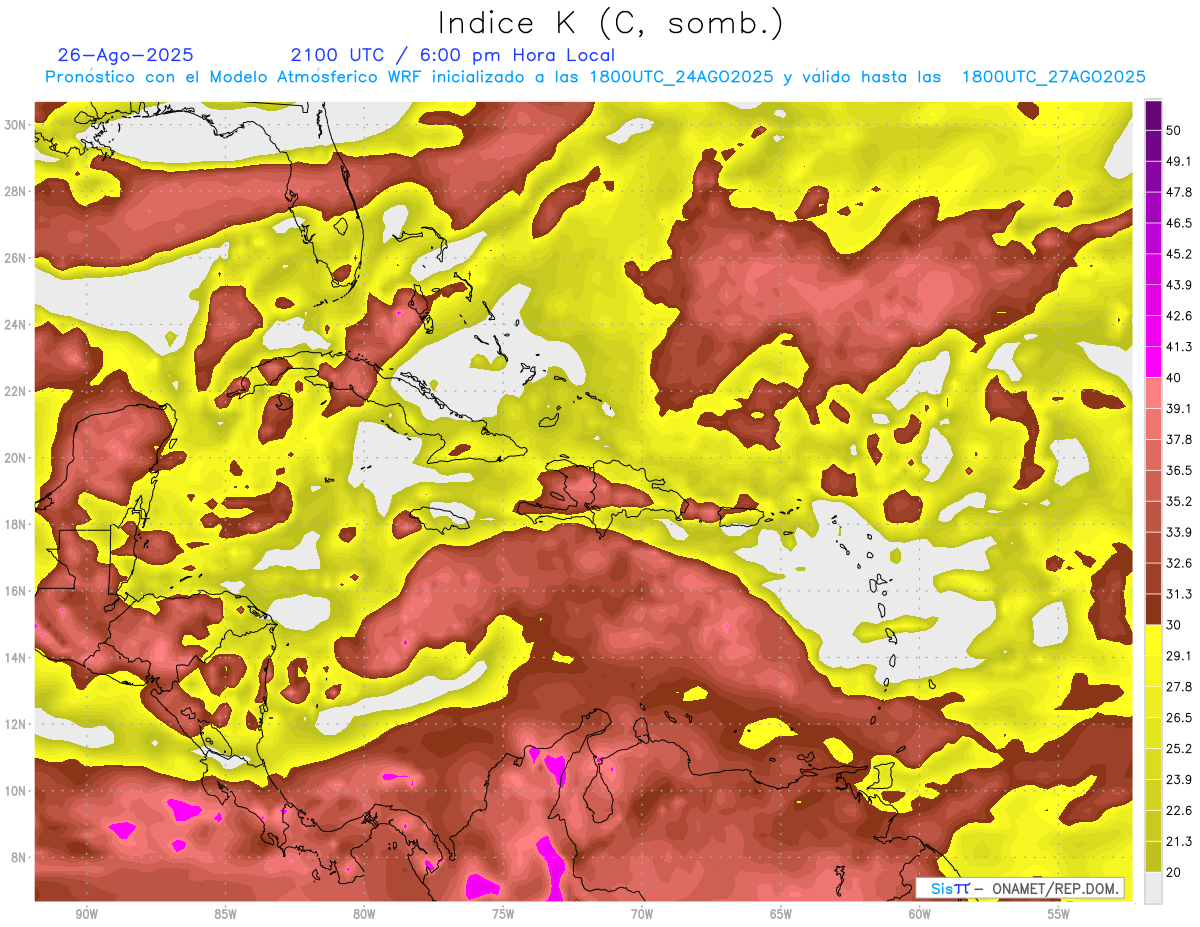Pick the bright yellow legend band between 29.1 and 30
Image resolution: width=1200 pixels, height=927 pixels.
pyautogui.click(x=1153, y=640)
